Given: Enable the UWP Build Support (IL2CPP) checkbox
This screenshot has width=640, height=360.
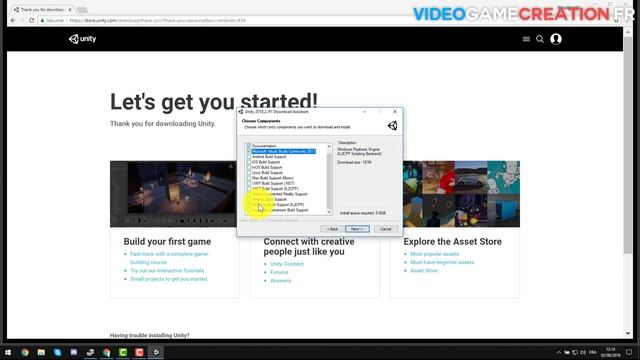Looking at the screenshot, I should pyautogui.click(x=249, y=189).
